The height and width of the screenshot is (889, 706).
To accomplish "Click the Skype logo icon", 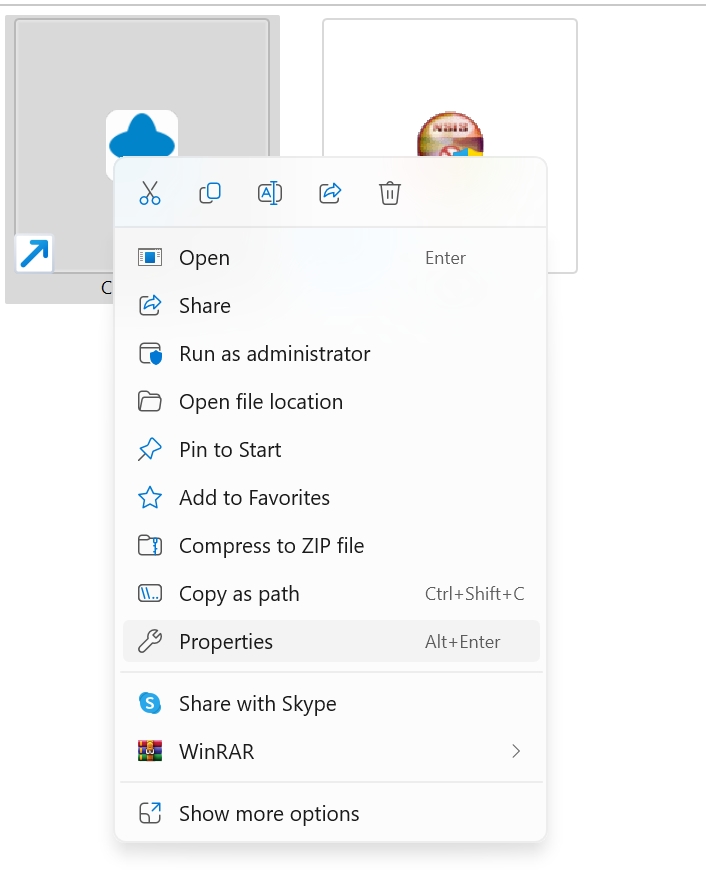I will (x=150, y=704).
